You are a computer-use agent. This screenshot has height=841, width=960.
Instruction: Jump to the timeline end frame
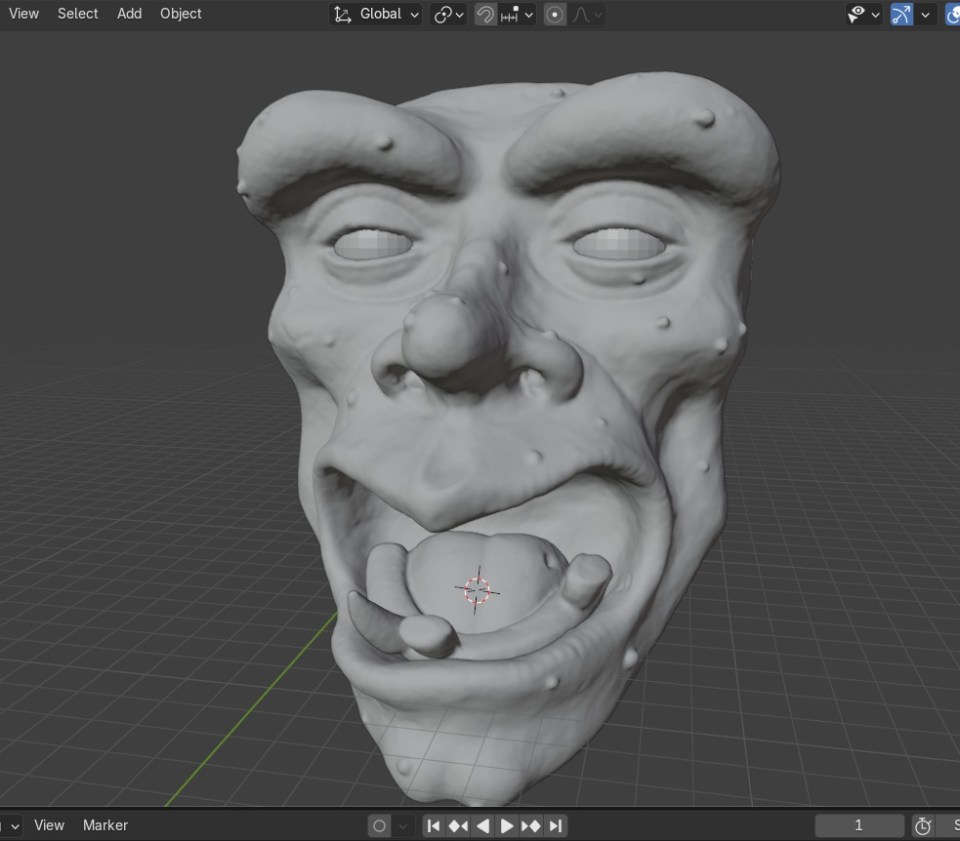pos(556,826)
